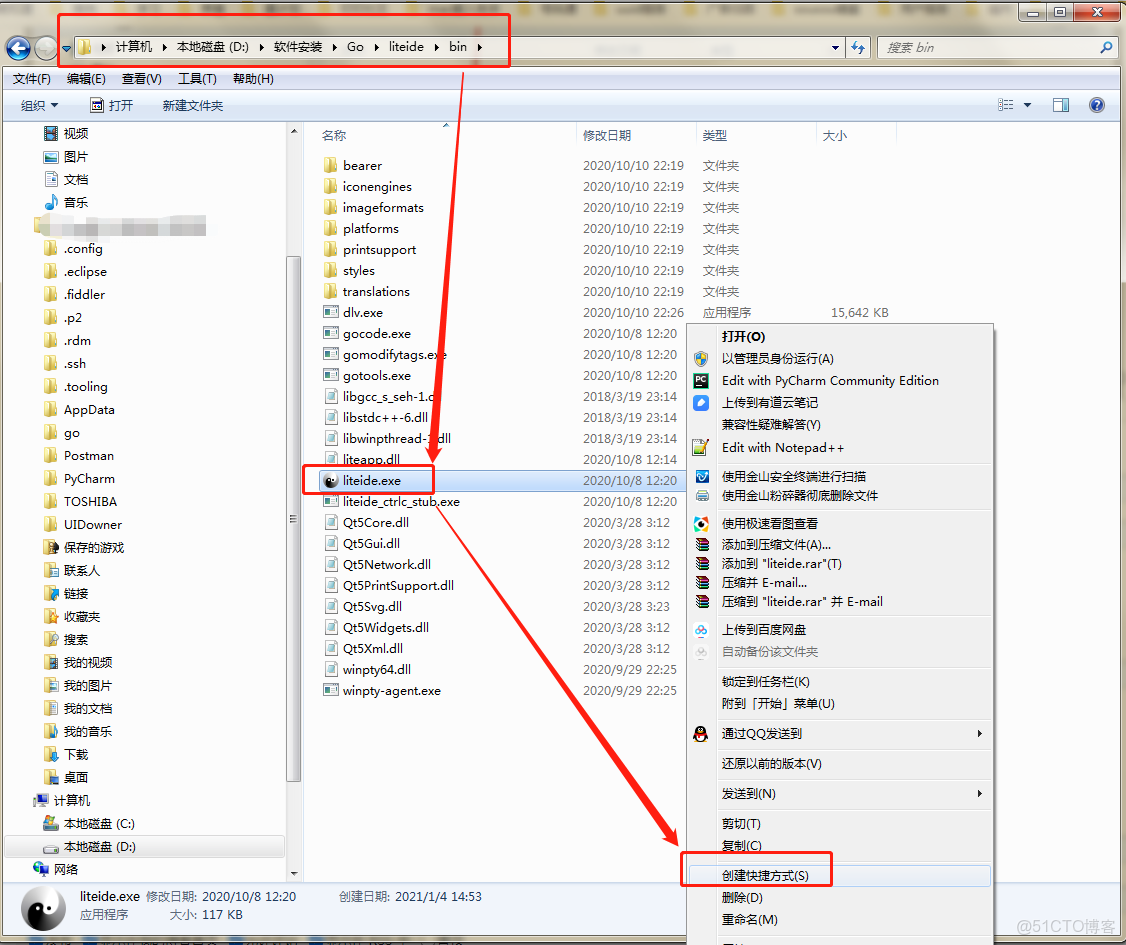The width and height of the screenshot is (1126, 945).
Task: Open the 查看(V) menu
Action: [141, 79]
